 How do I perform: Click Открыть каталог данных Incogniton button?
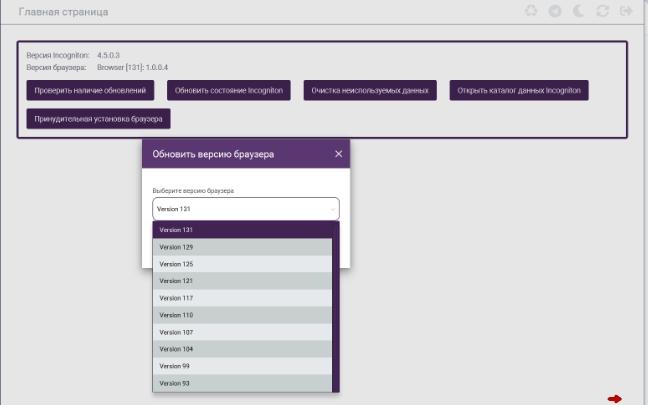click(x=519, y=90)
